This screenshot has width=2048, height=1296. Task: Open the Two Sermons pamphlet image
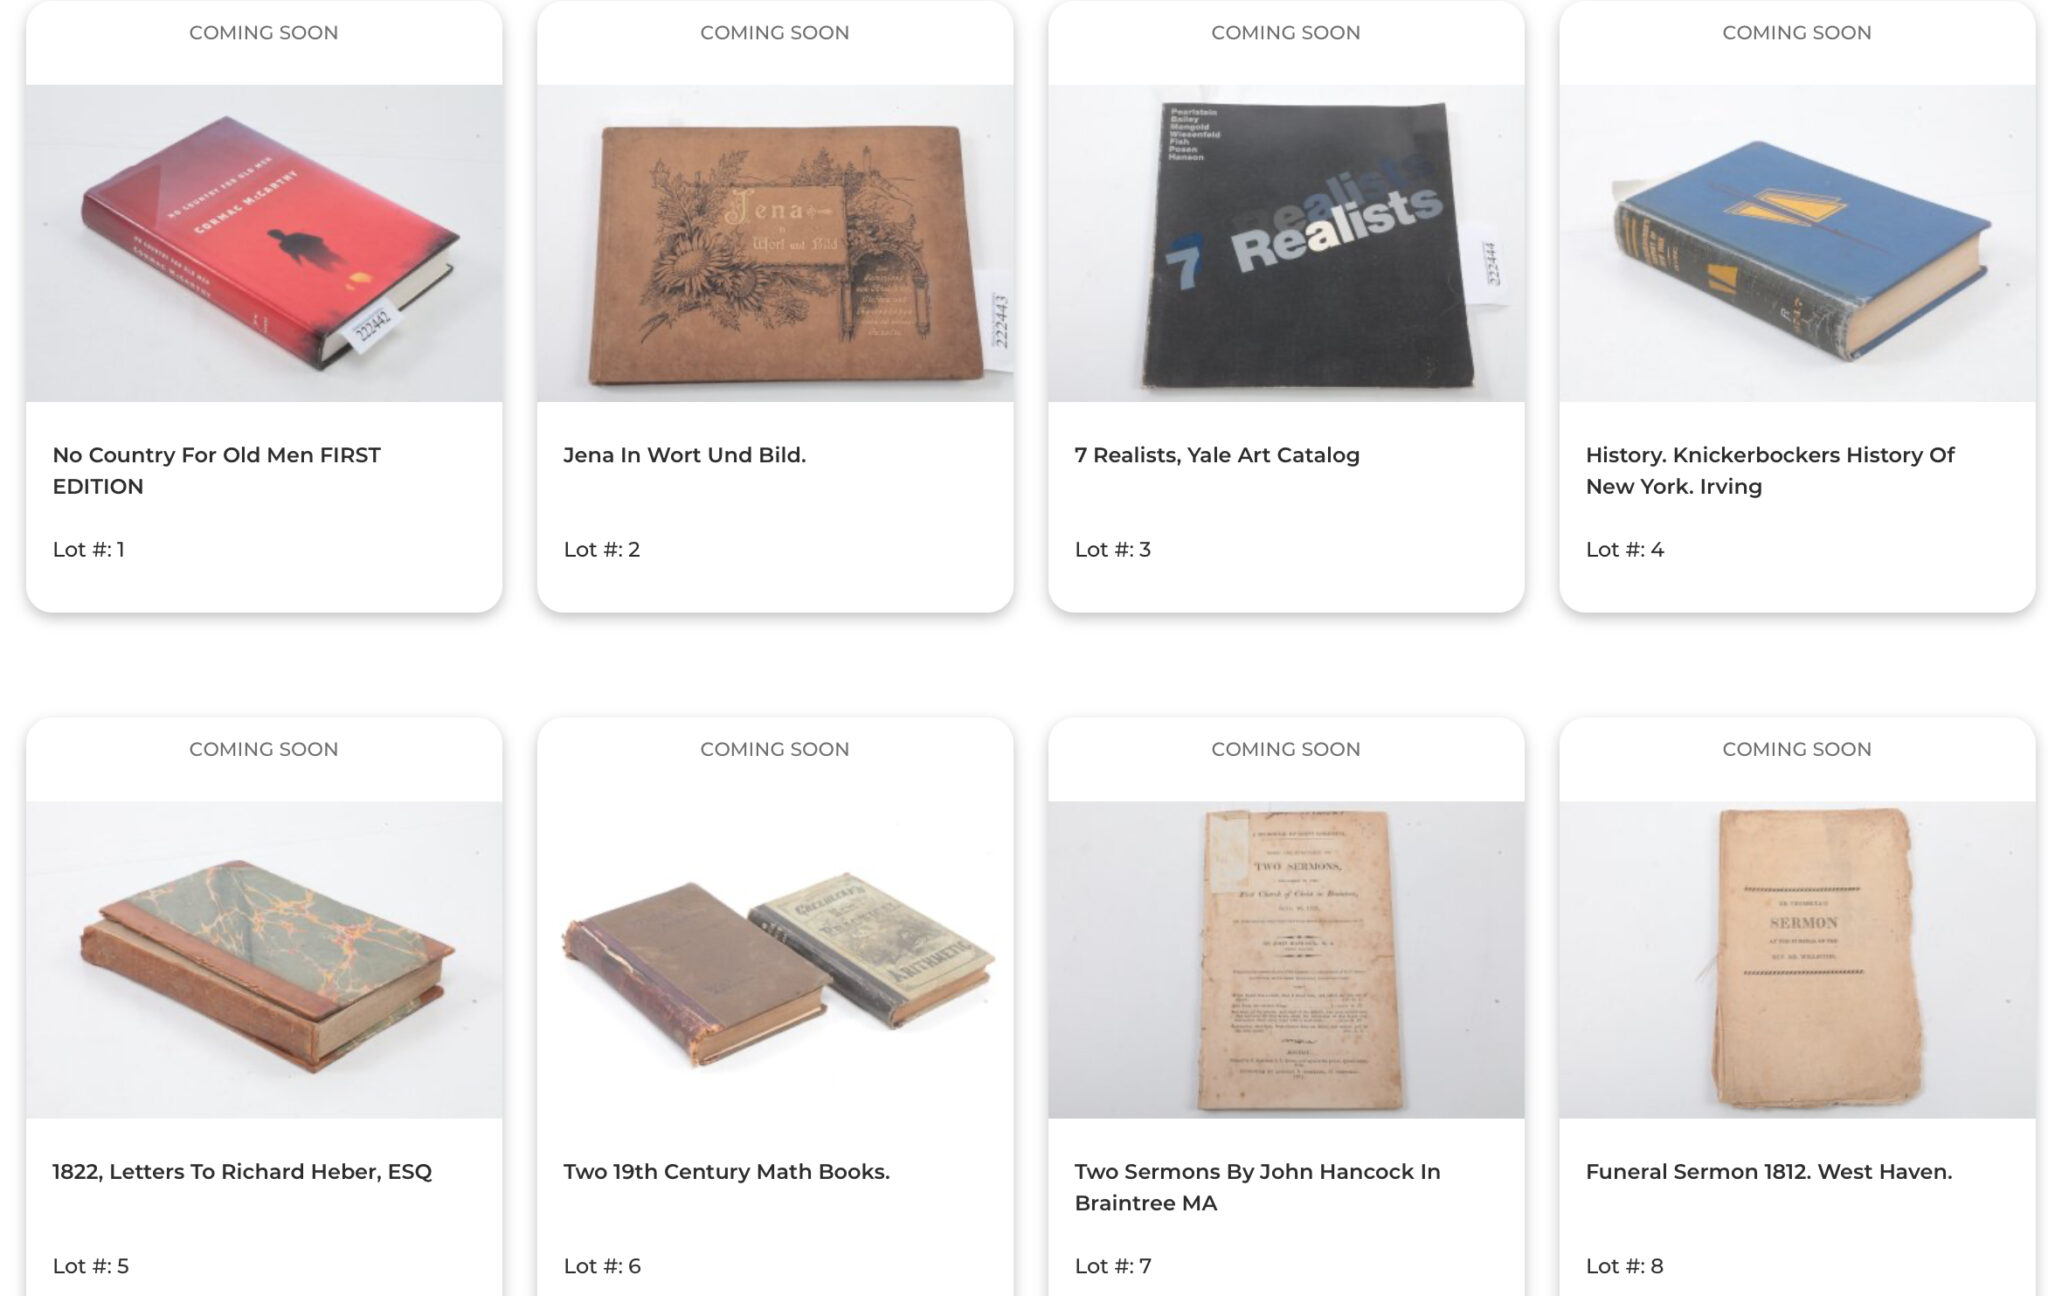[x=1286, y=960]
